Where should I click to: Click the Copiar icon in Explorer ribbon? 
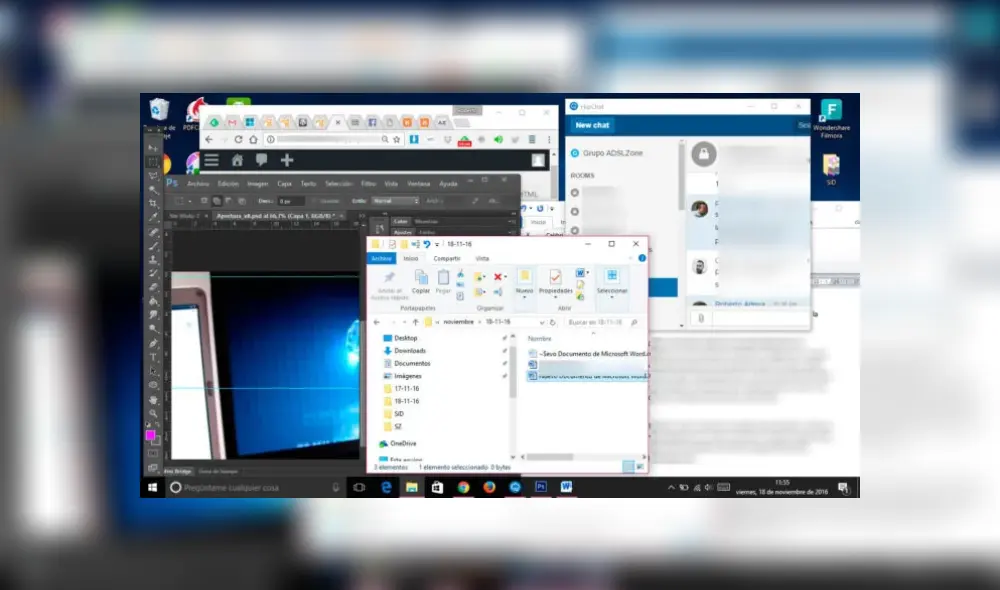coord(421,279)
